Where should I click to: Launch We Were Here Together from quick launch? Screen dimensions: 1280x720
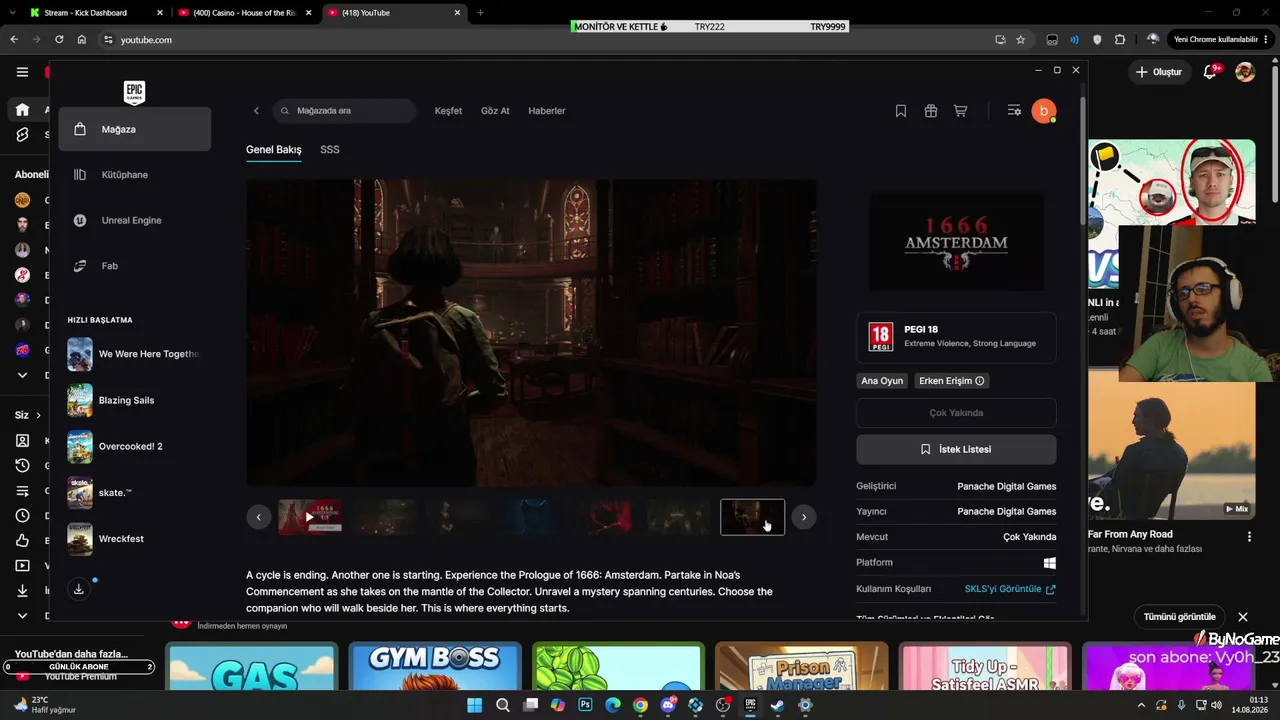click(x=135, y=354)
